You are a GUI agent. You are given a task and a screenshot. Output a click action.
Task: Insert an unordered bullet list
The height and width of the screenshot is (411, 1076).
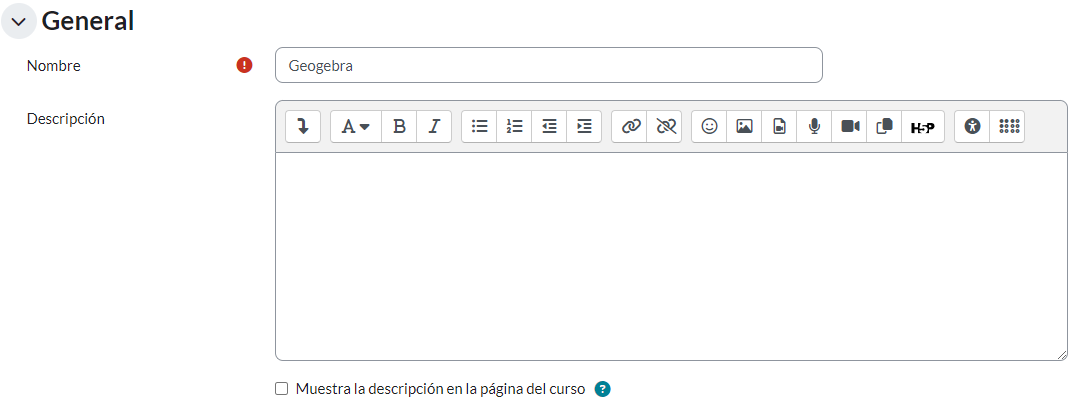coord(479,127)
